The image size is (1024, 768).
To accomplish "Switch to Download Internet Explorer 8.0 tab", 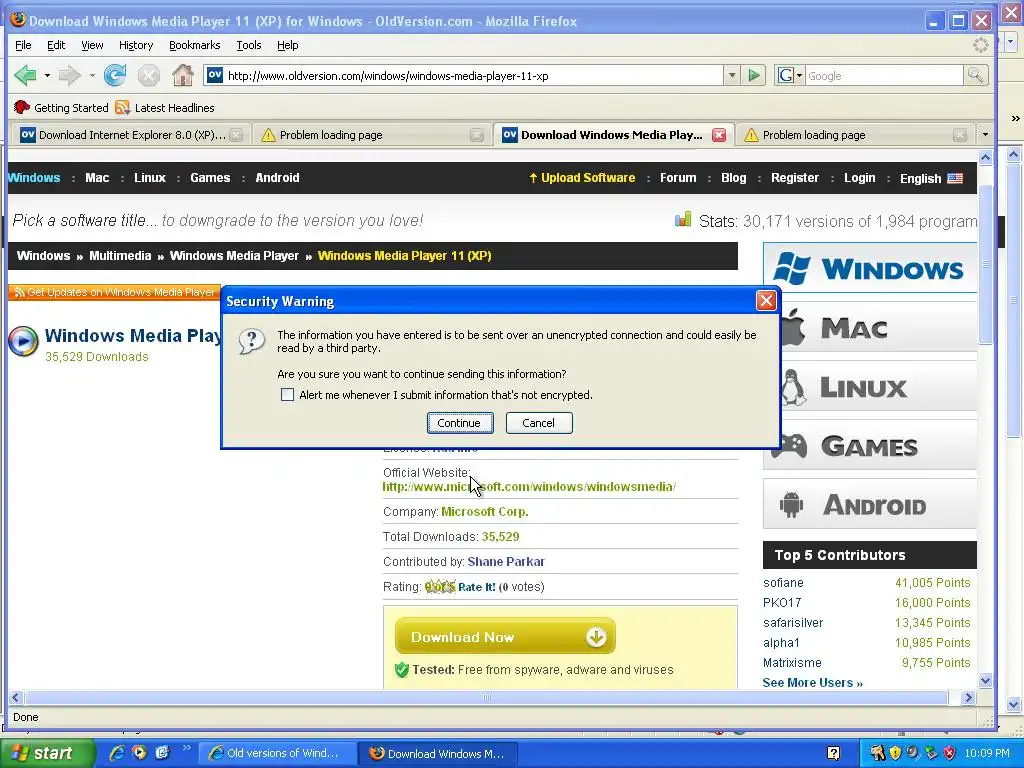I will point(129,135).
